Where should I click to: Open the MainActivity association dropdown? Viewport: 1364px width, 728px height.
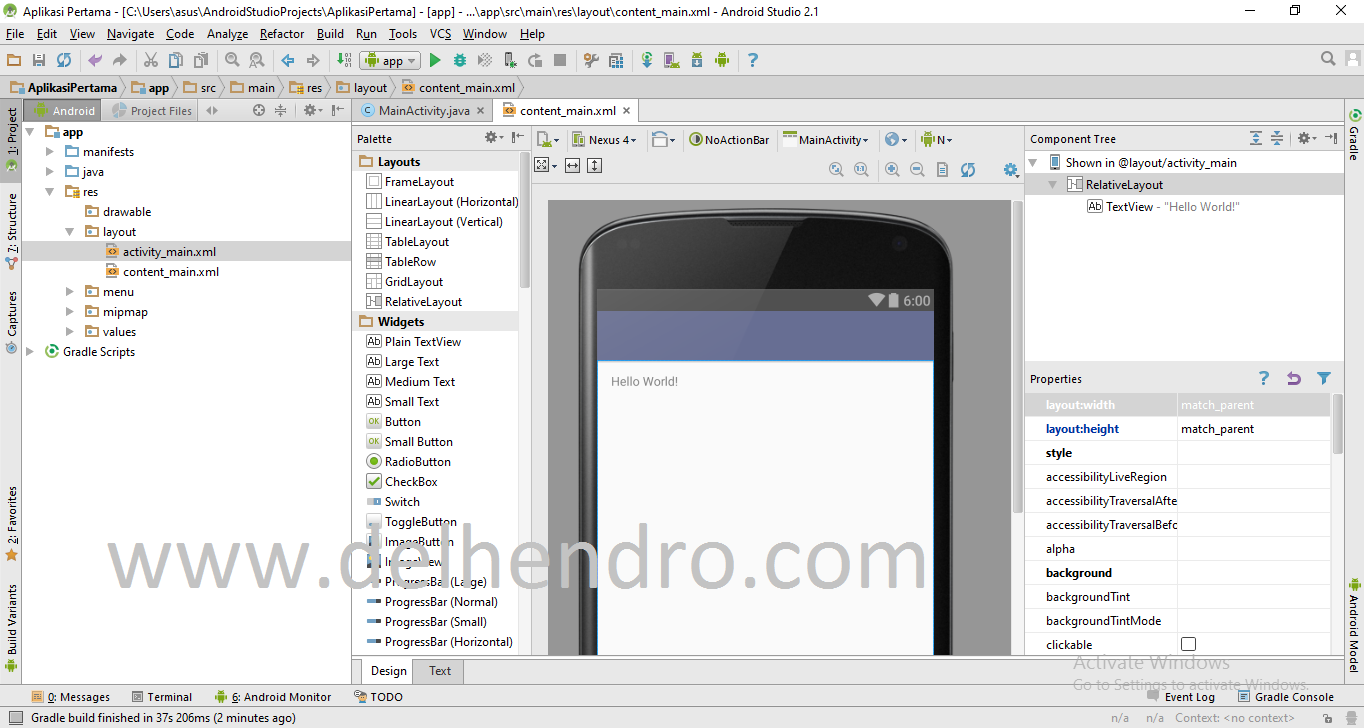pyautogui.click(x=826, y=140)
